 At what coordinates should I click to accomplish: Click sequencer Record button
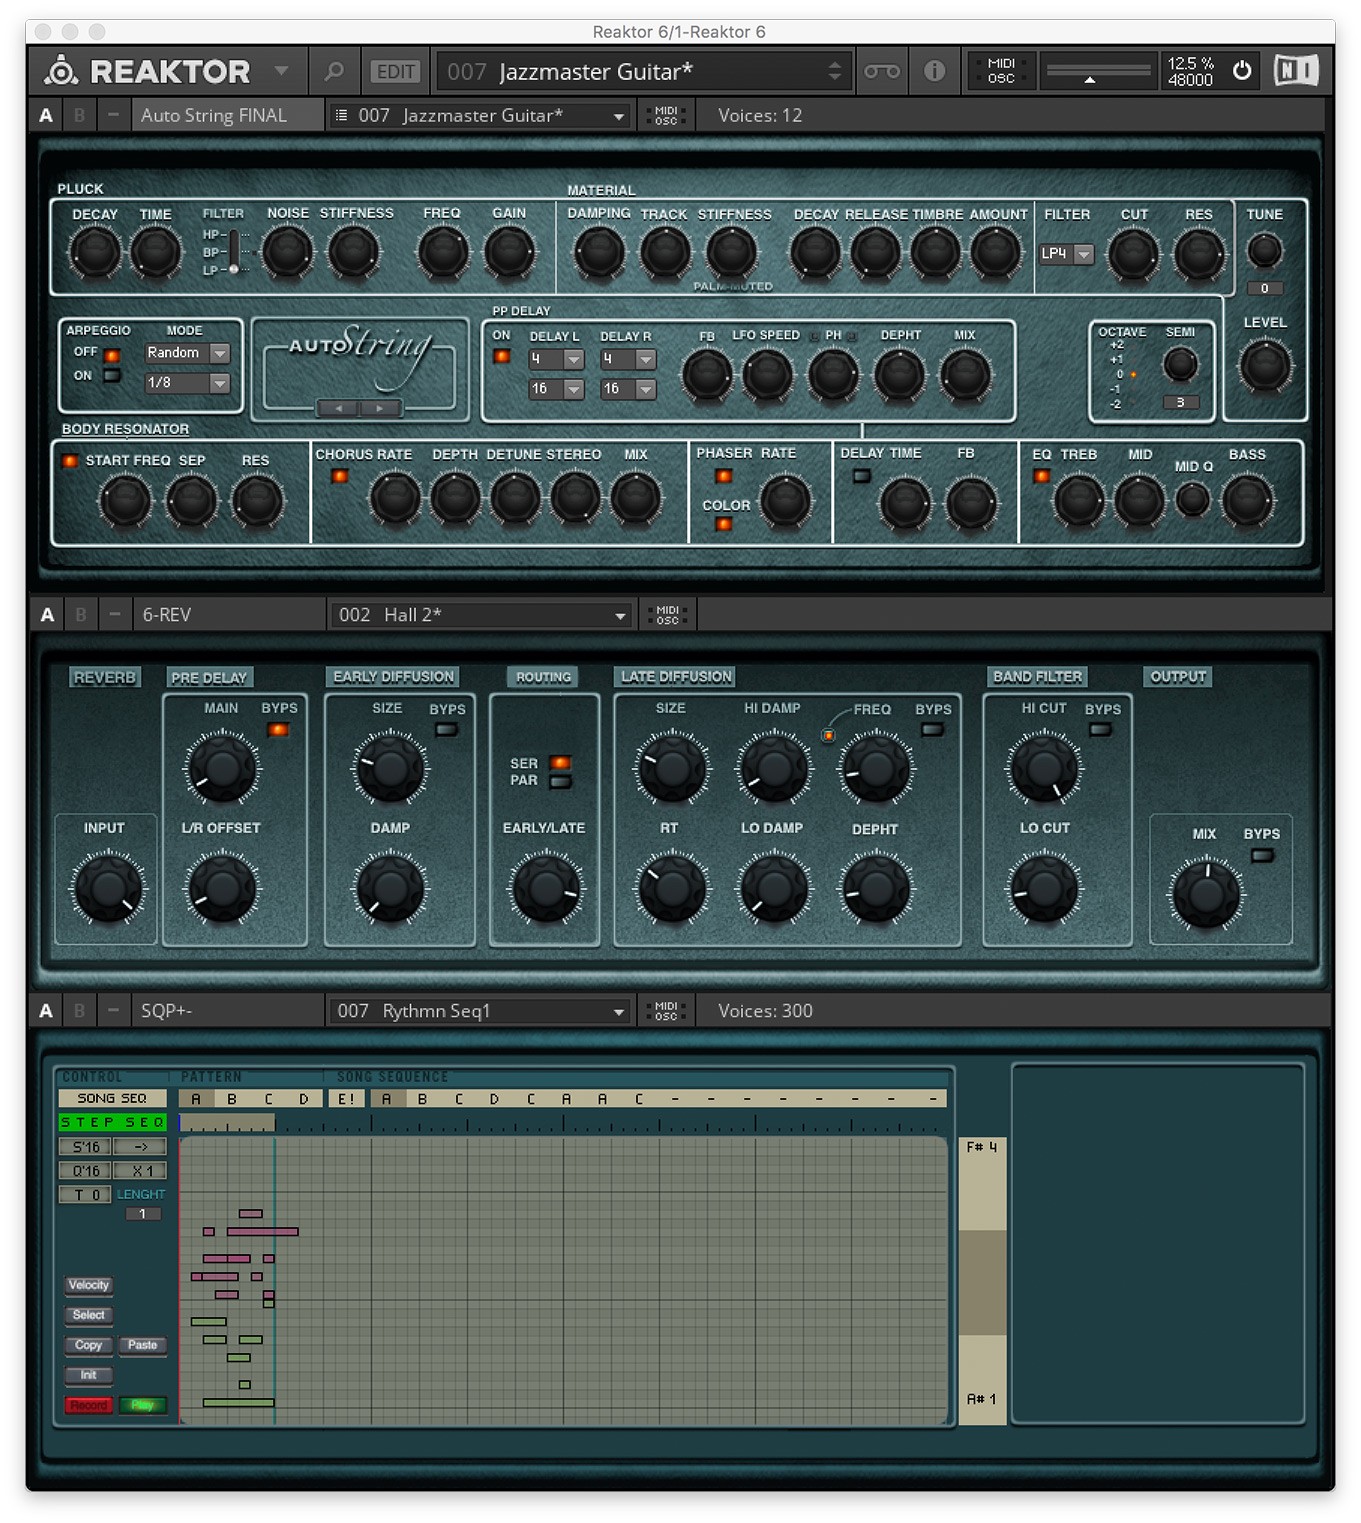pos(89,1405)
